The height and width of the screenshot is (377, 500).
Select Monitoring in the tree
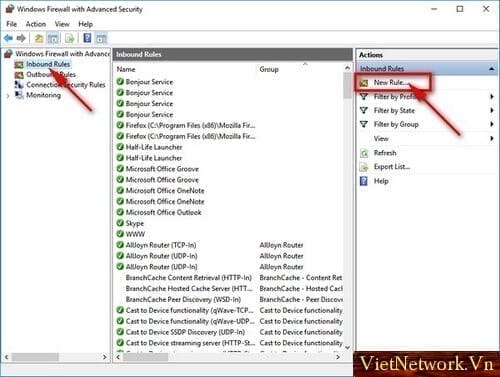(x=43, y=95)
